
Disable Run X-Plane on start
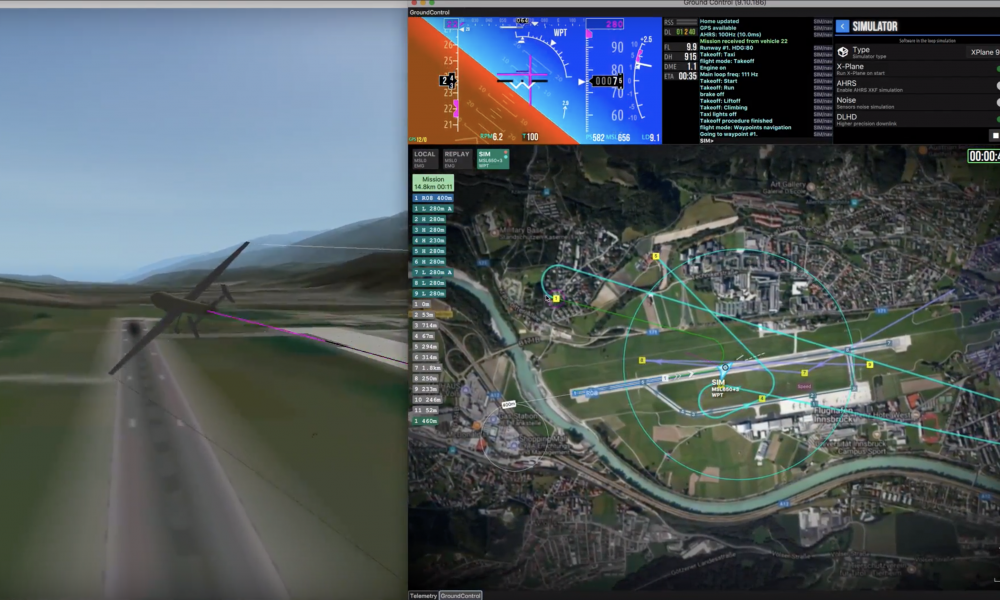(x=997, y=69)
